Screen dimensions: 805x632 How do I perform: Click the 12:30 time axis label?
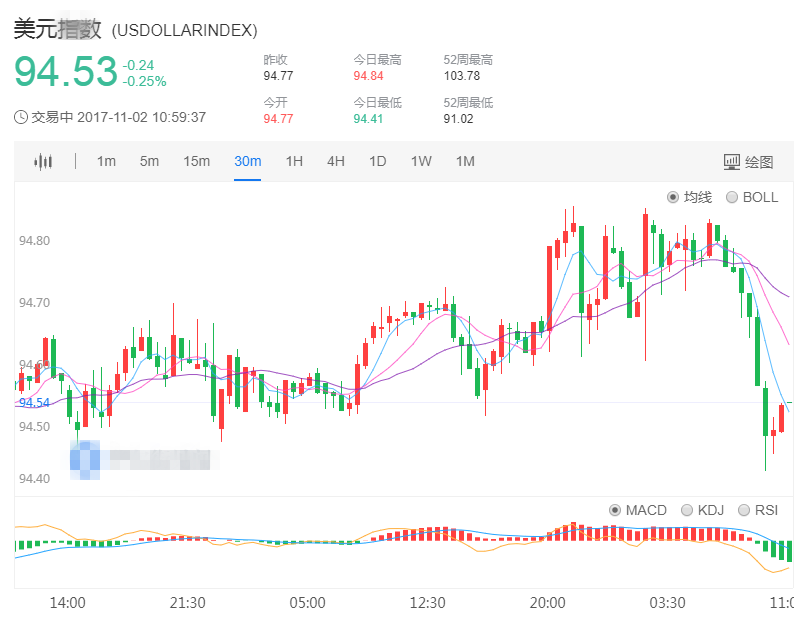[427, 603]
